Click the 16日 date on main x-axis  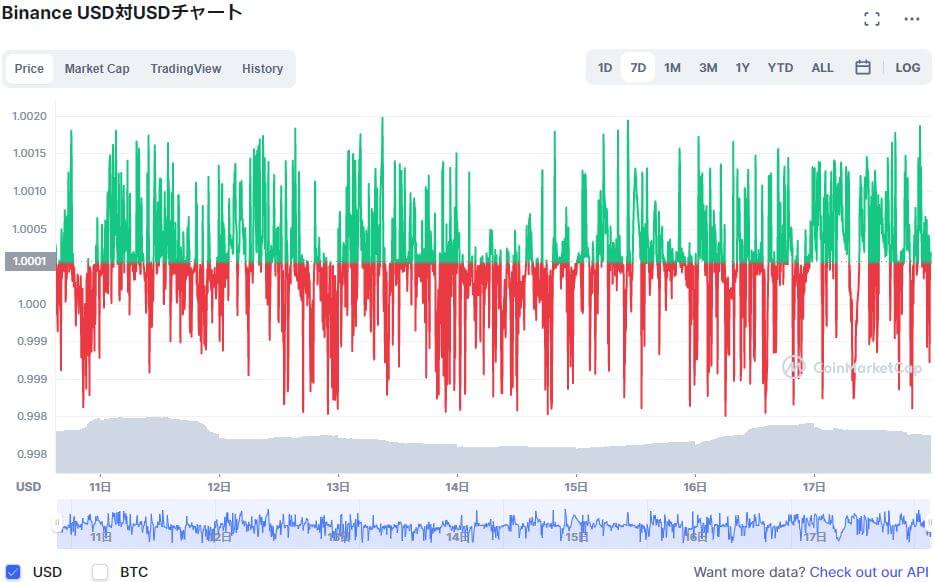pyautogui.click(x=695, y=487)
